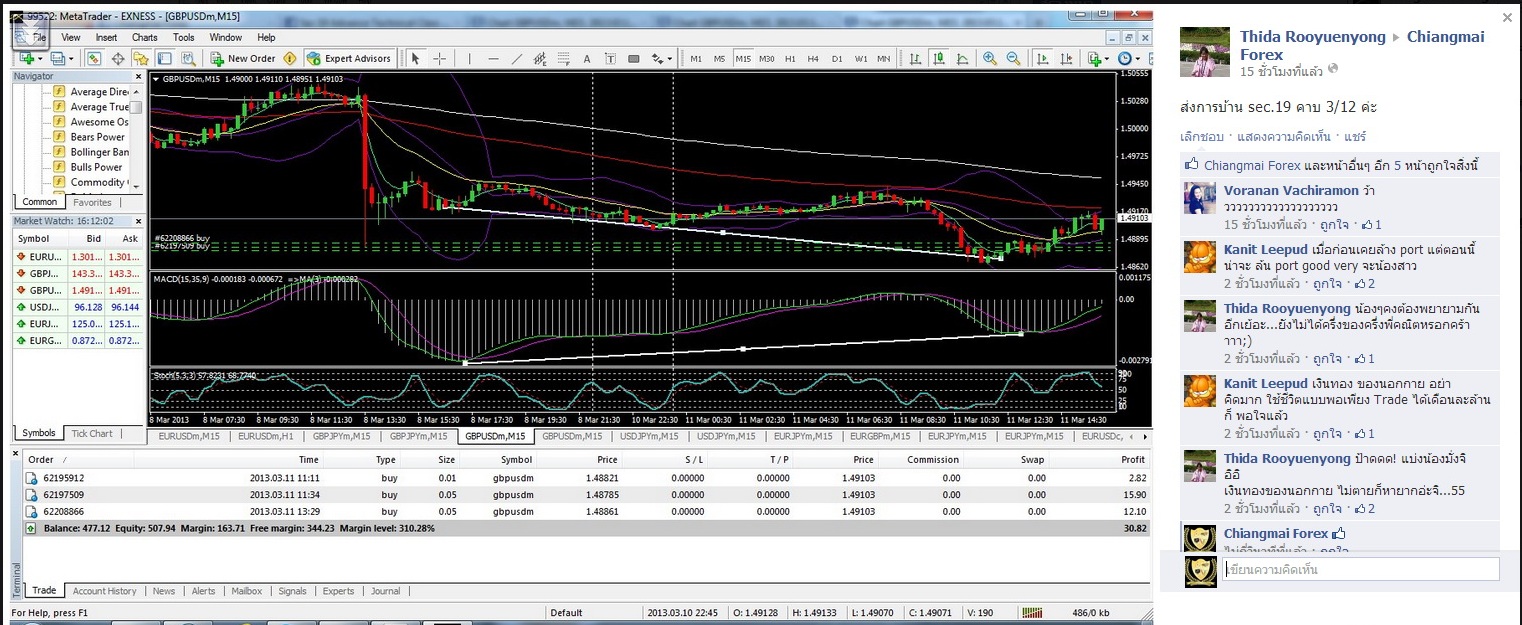
Task: Switch chart to M30 timeframe
Action: [767, 58]
